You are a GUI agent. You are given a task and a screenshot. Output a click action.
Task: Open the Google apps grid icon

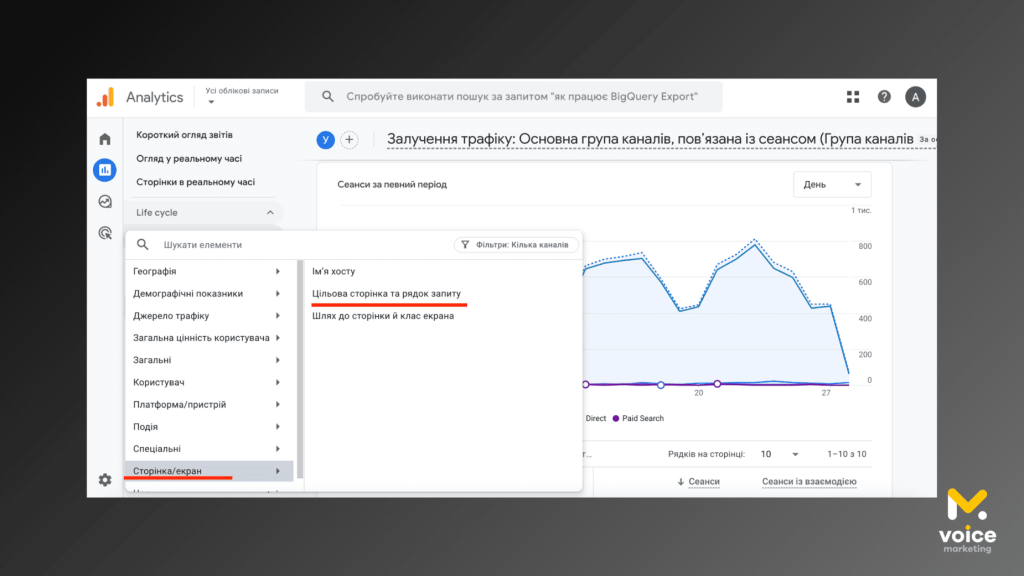(x=853, y=97)
